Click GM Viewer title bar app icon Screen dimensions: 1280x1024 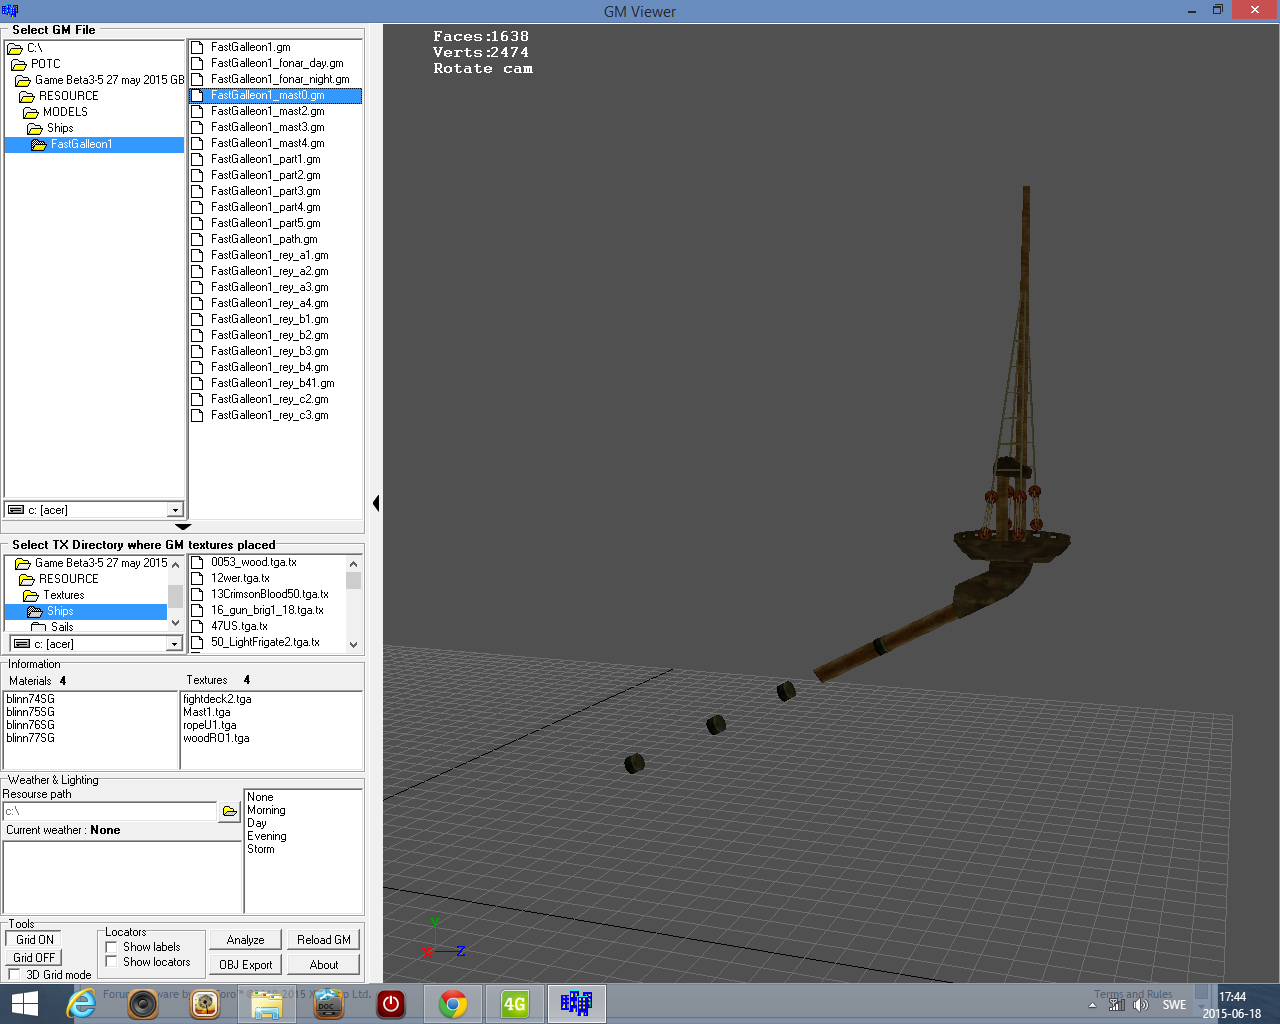(10, 11)
